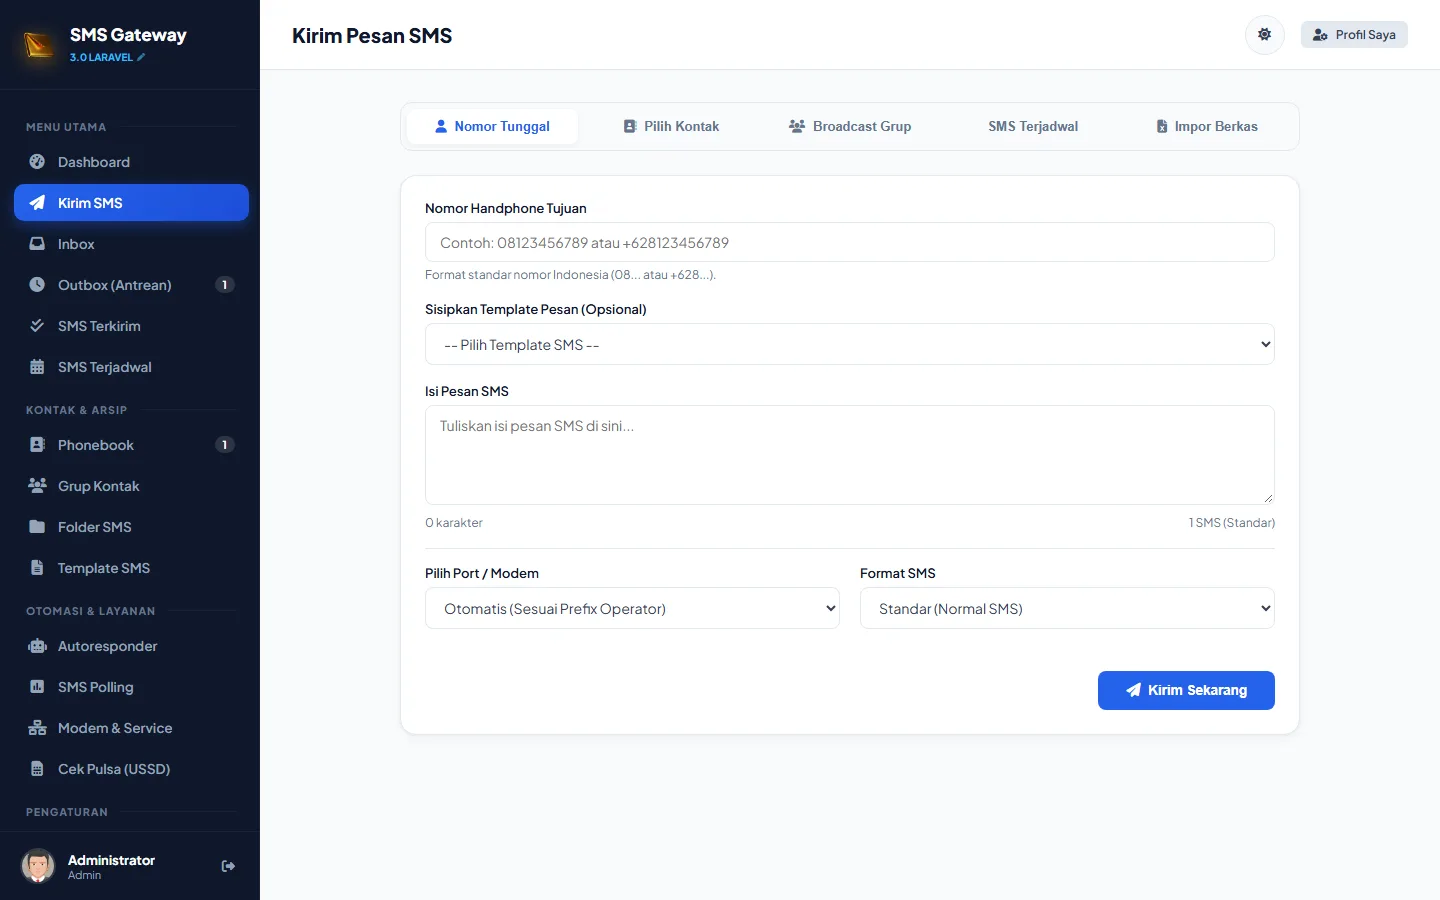The height and width of the screenshot is (900, 1440).
Task: Click the calendar icon for SMS Terjadwal
Action: [x=37, y=367]
